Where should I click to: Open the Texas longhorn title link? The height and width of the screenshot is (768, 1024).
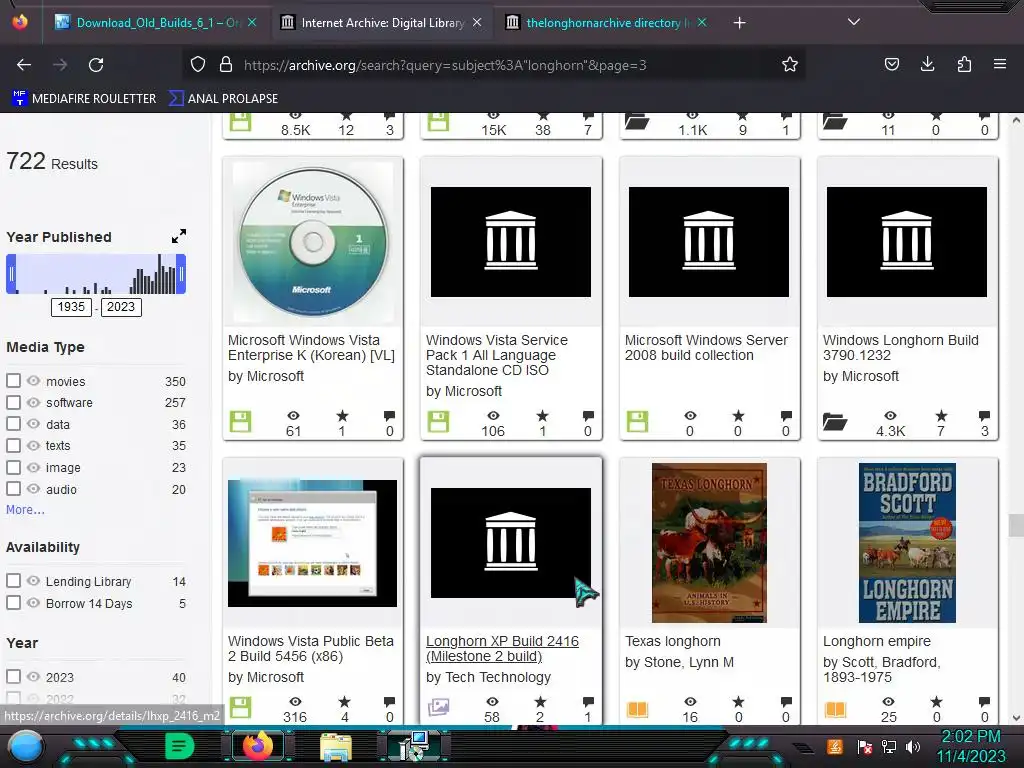(x=673, y=641)
